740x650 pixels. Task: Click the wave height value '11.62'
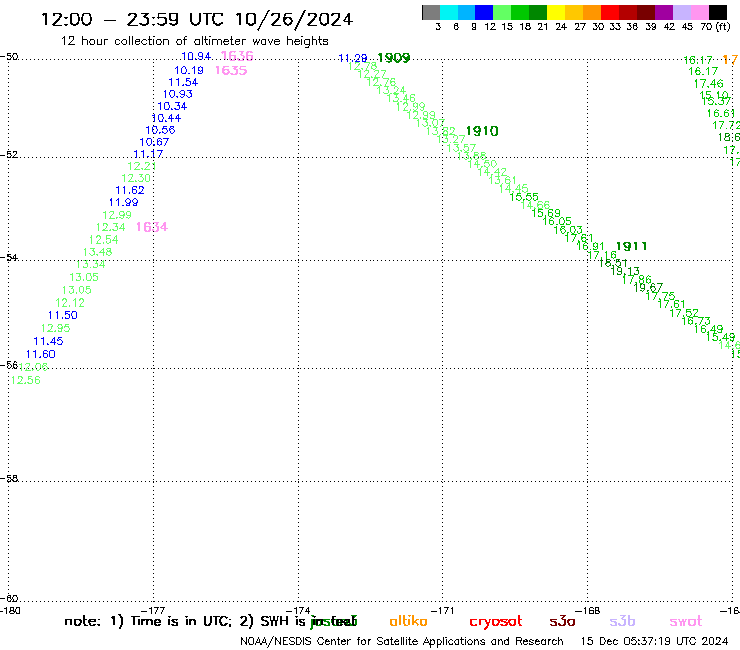click(x=130, y=190)
